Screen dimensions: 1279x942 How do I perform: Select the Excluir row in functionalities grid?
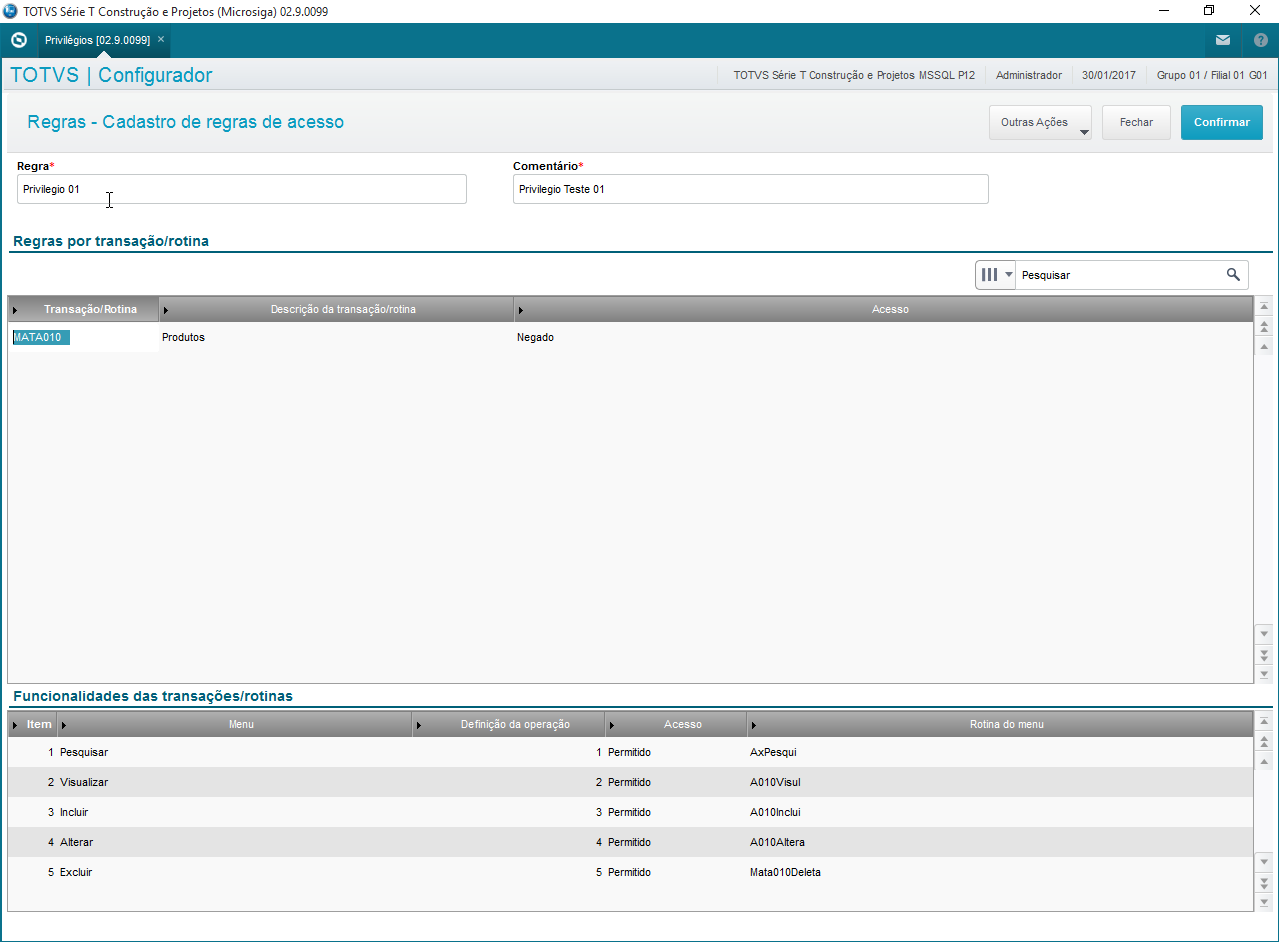click(x=630, y=872)
